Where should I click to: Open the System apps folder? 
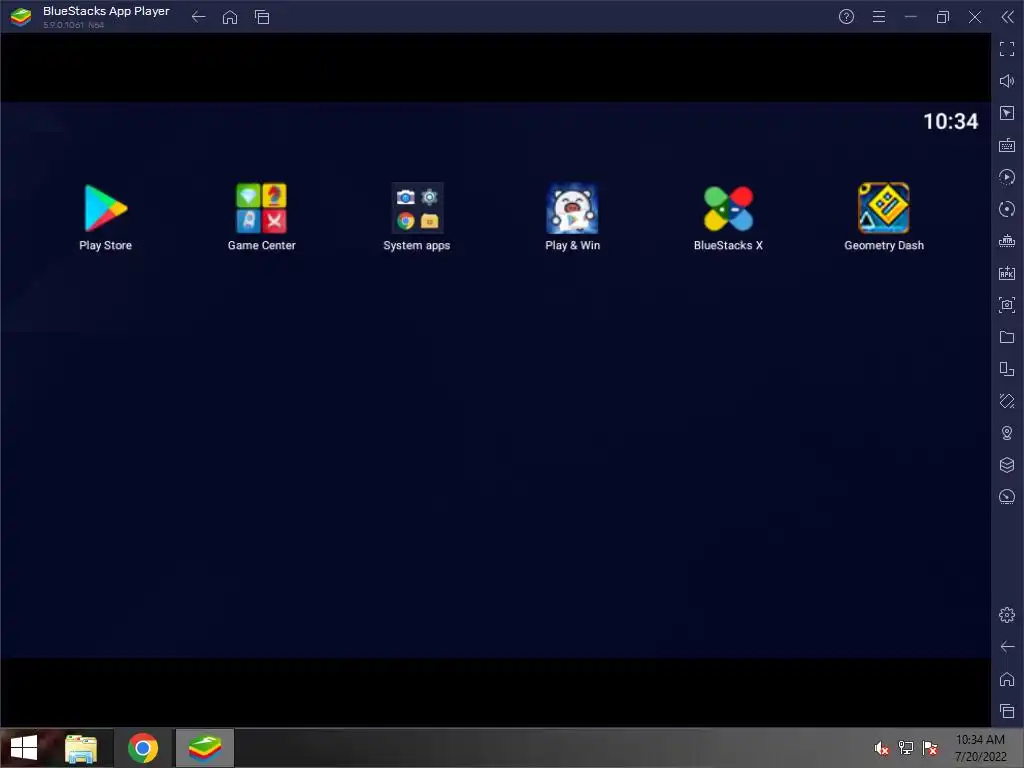[417, 208]
